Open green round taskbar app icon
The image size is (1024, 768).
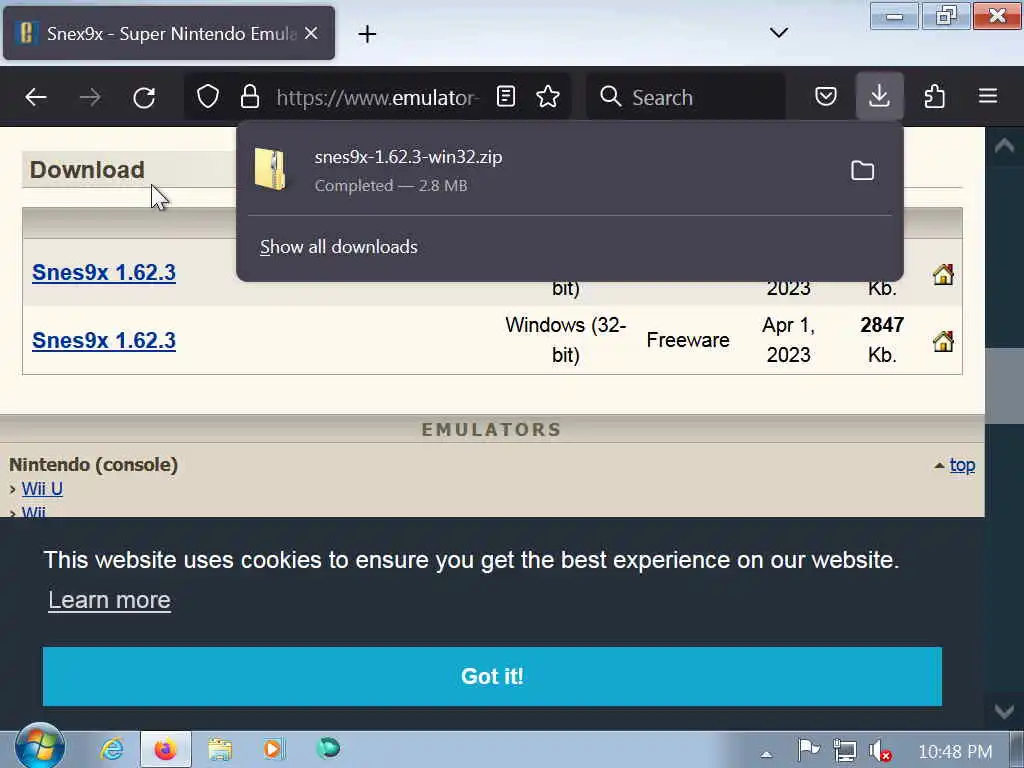pos(328,748)
